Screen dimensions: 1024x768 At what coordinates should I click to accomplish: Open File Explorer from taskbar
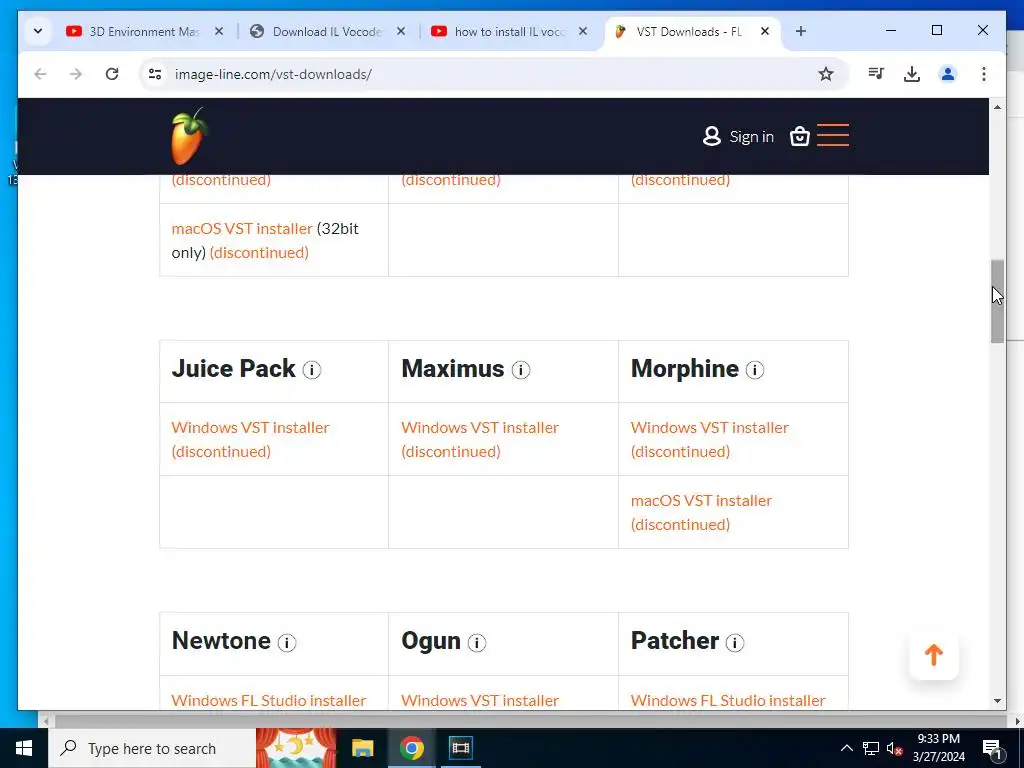pos(362,748)
